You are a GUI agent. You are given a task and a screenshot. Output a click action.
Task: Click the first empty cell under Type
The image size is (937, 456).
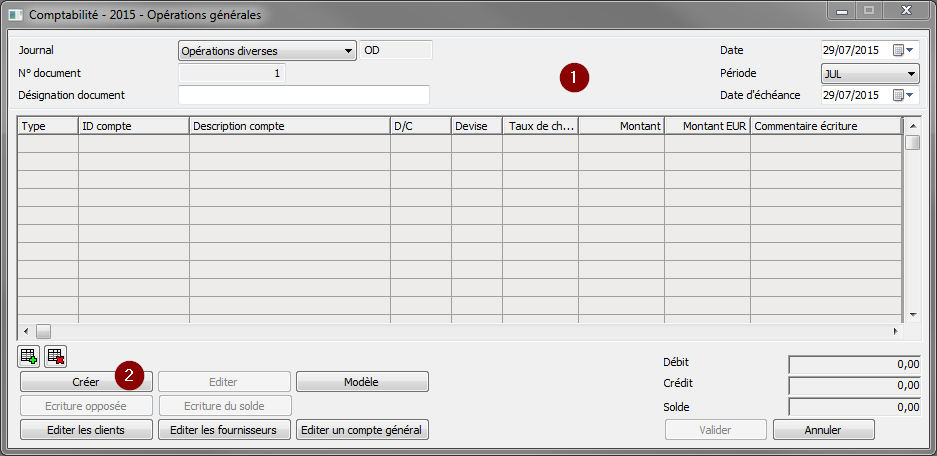(x=47, y=144)
